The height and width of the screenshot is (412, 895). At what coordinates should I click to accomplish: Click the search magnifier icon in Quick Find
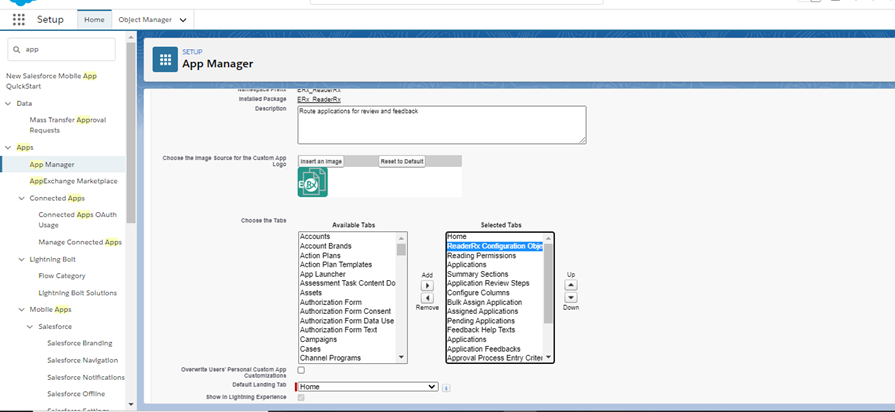tap(17, 49)
